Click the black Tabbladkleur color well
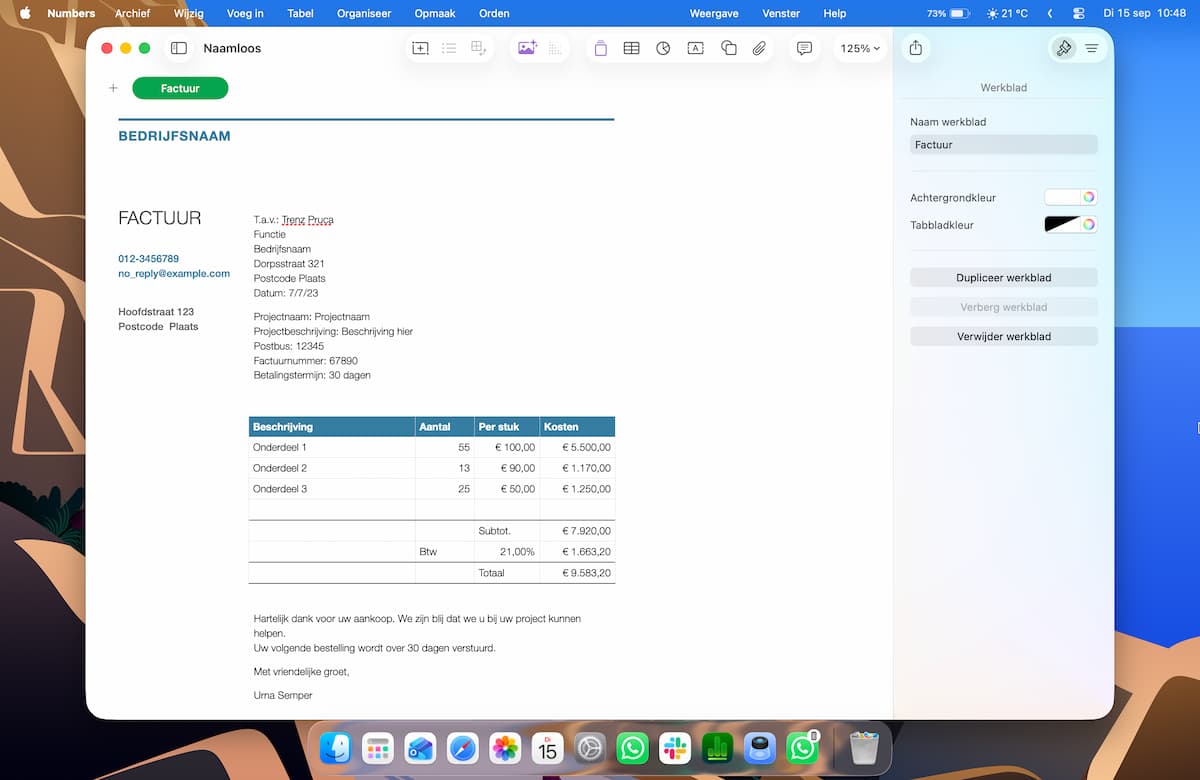Viewport: 1200px width, 780px height. tap(1062, 225)
